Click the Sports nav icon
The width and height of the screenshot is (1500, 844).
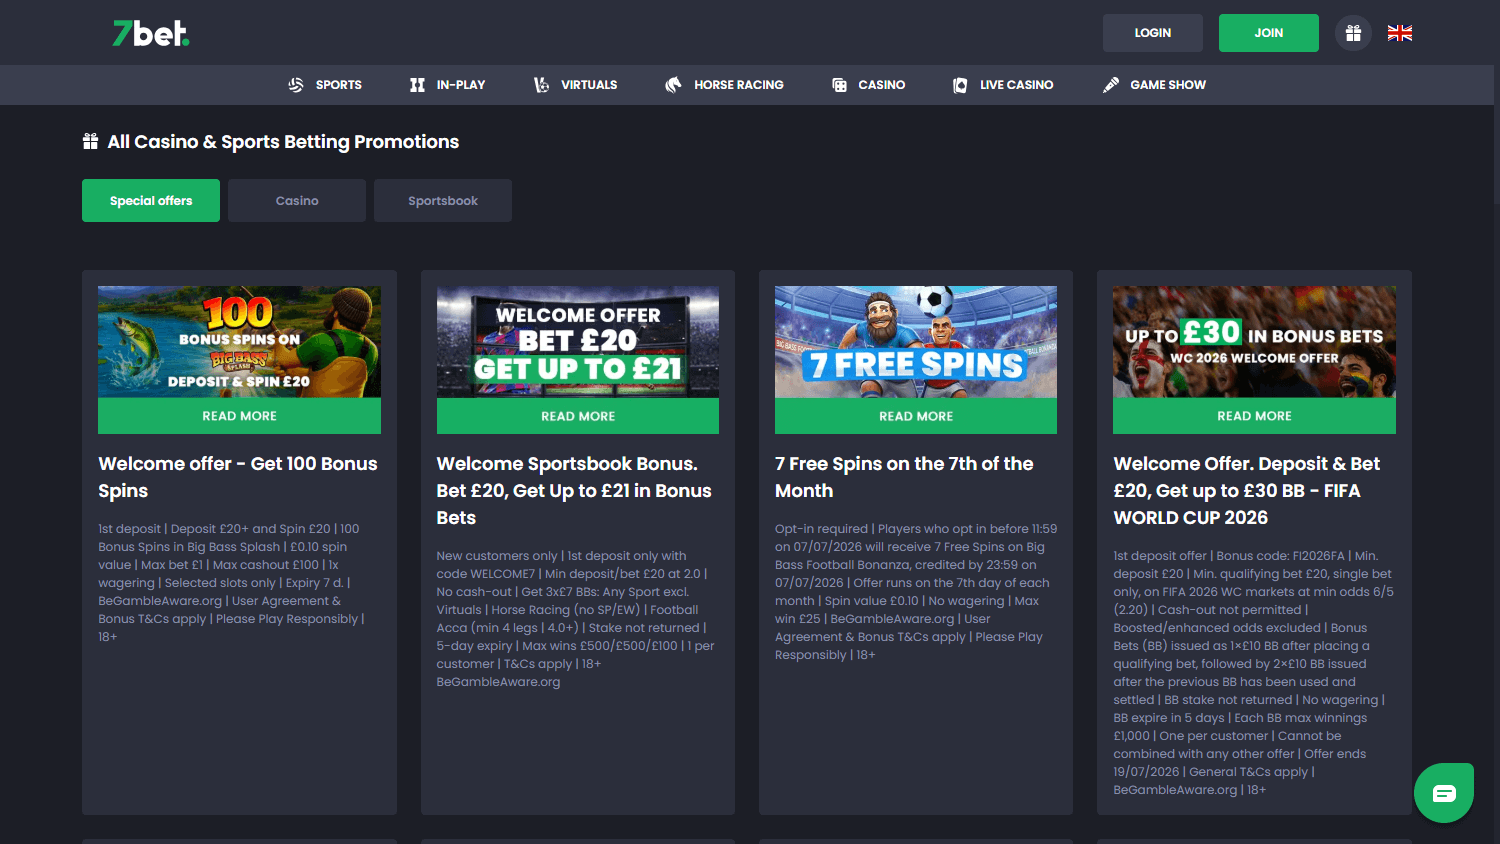tap(296, 85)
